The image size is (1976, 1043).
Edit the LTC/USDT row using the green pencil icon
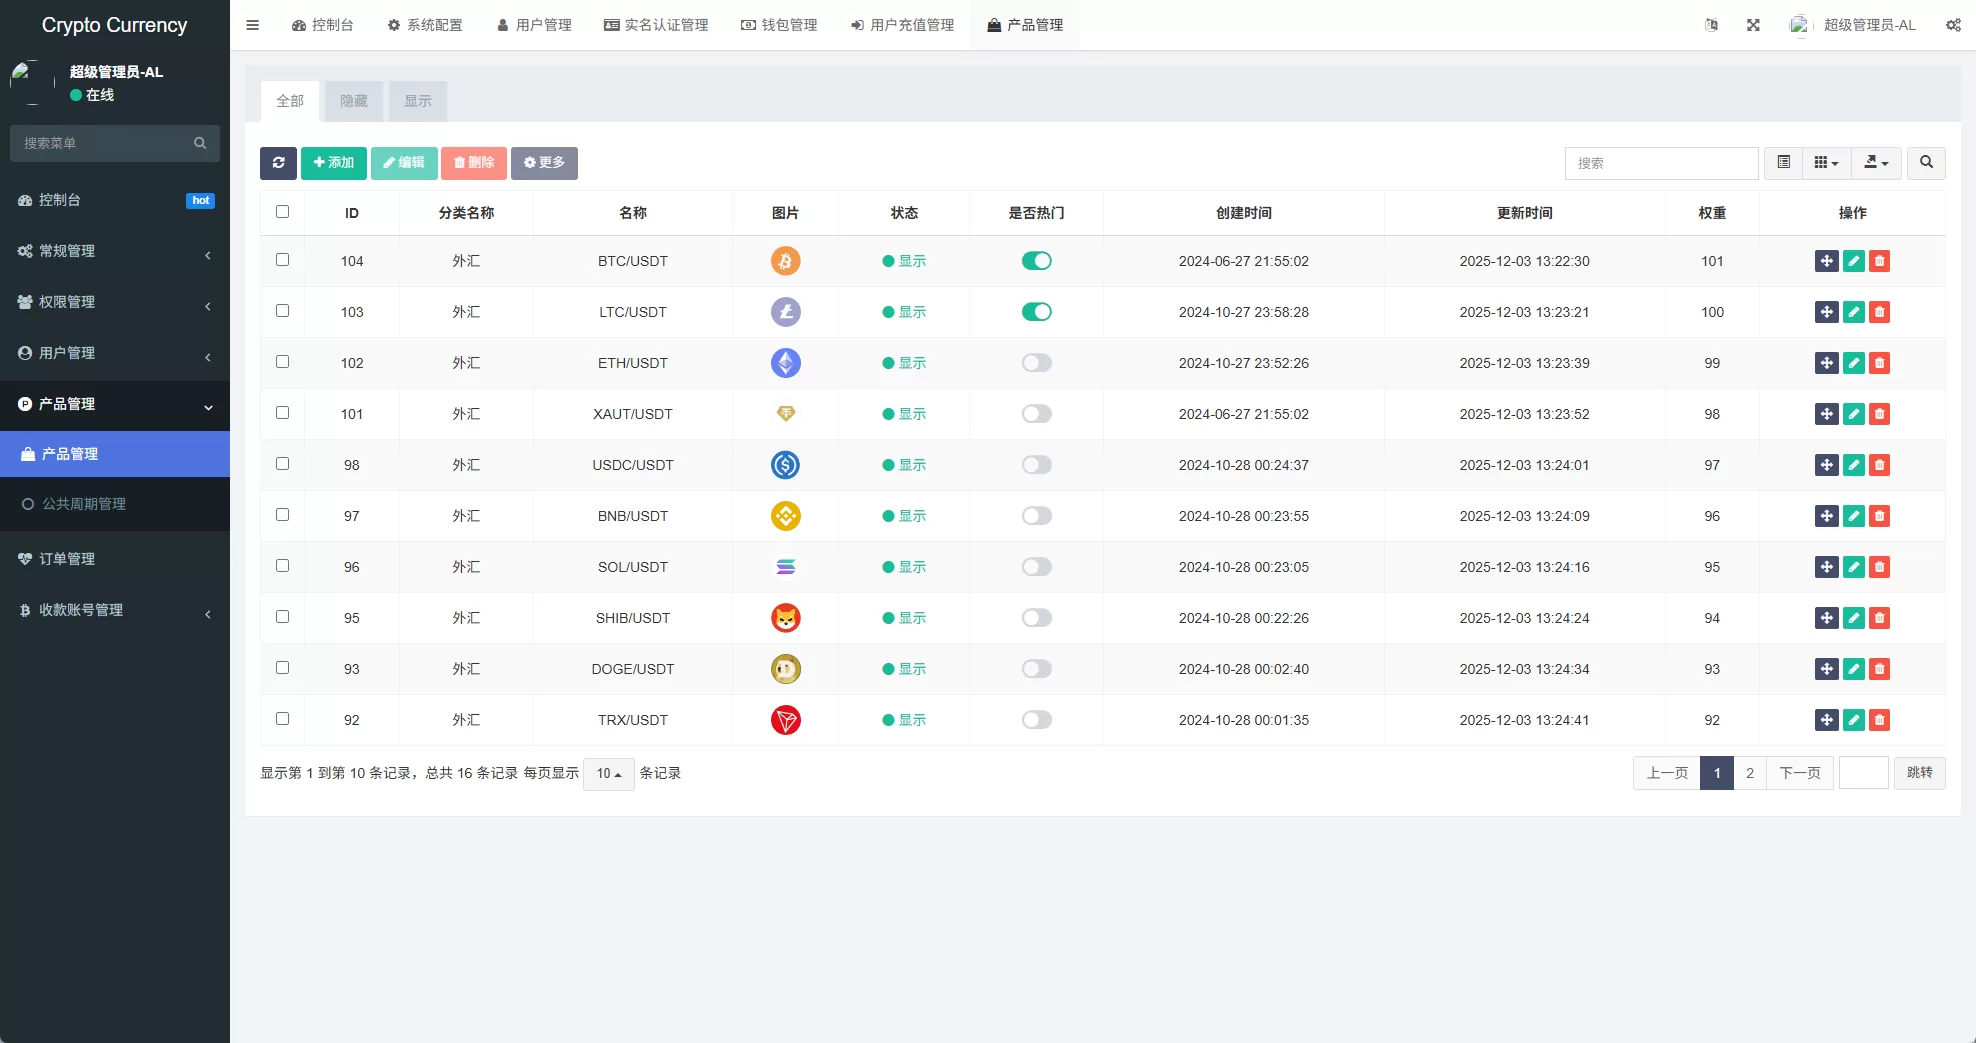point(1854,312)
